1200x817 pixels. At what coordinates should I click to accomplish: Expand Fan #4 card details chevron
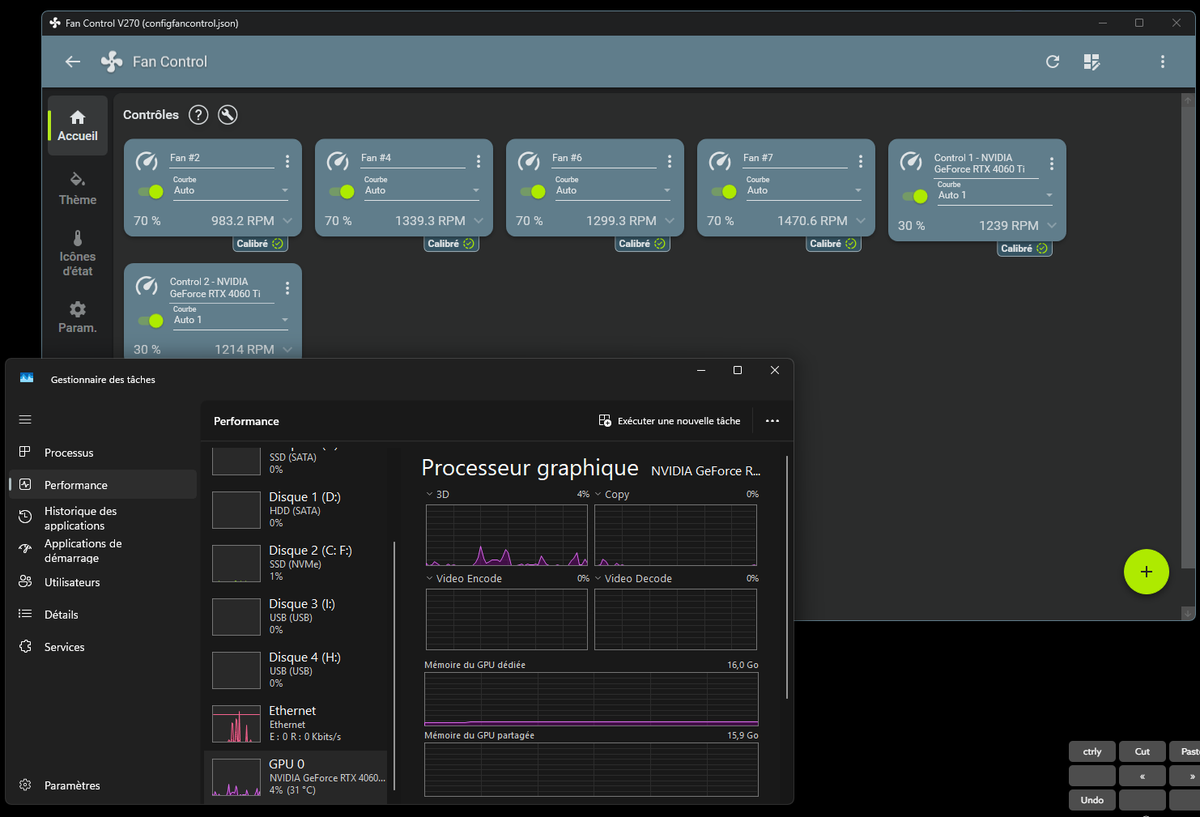(x=479, y=221)
